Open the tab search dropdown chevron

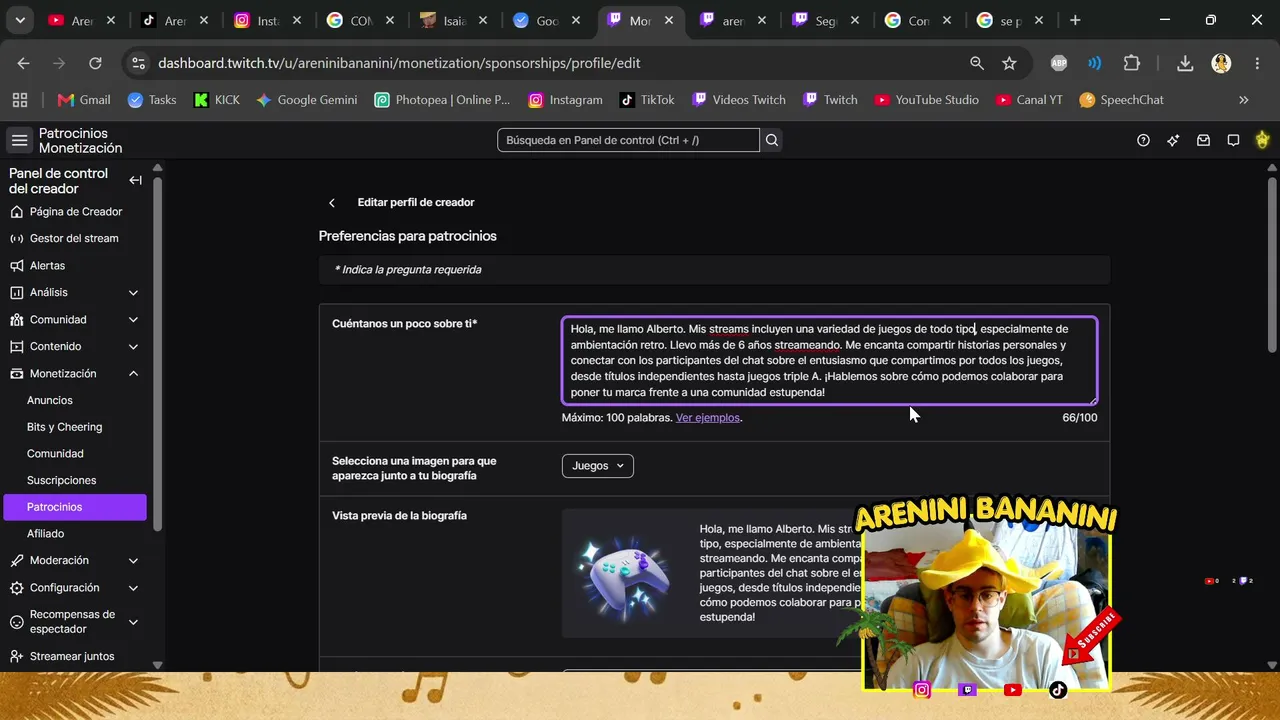point(20,20)
